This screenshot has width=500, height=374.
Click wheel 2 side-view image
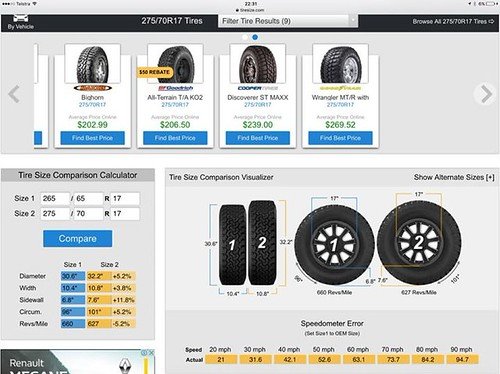[419, 243]
